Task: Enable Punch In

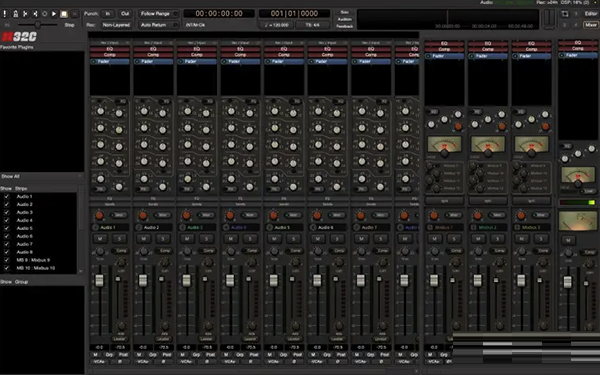Action: pos(108,14)
